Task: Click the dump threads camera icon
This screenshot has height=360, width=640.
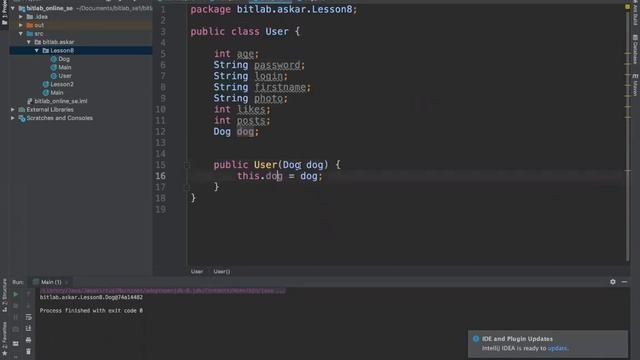Action: (x=16, y=329)
